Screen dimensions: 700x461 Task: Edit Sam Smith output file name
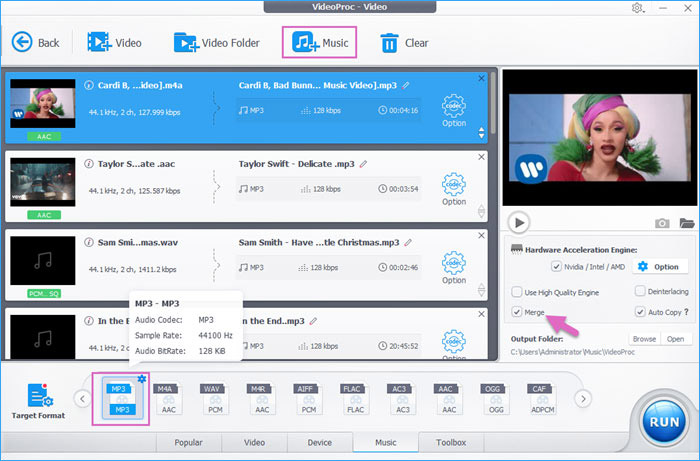tap(408, 242)
